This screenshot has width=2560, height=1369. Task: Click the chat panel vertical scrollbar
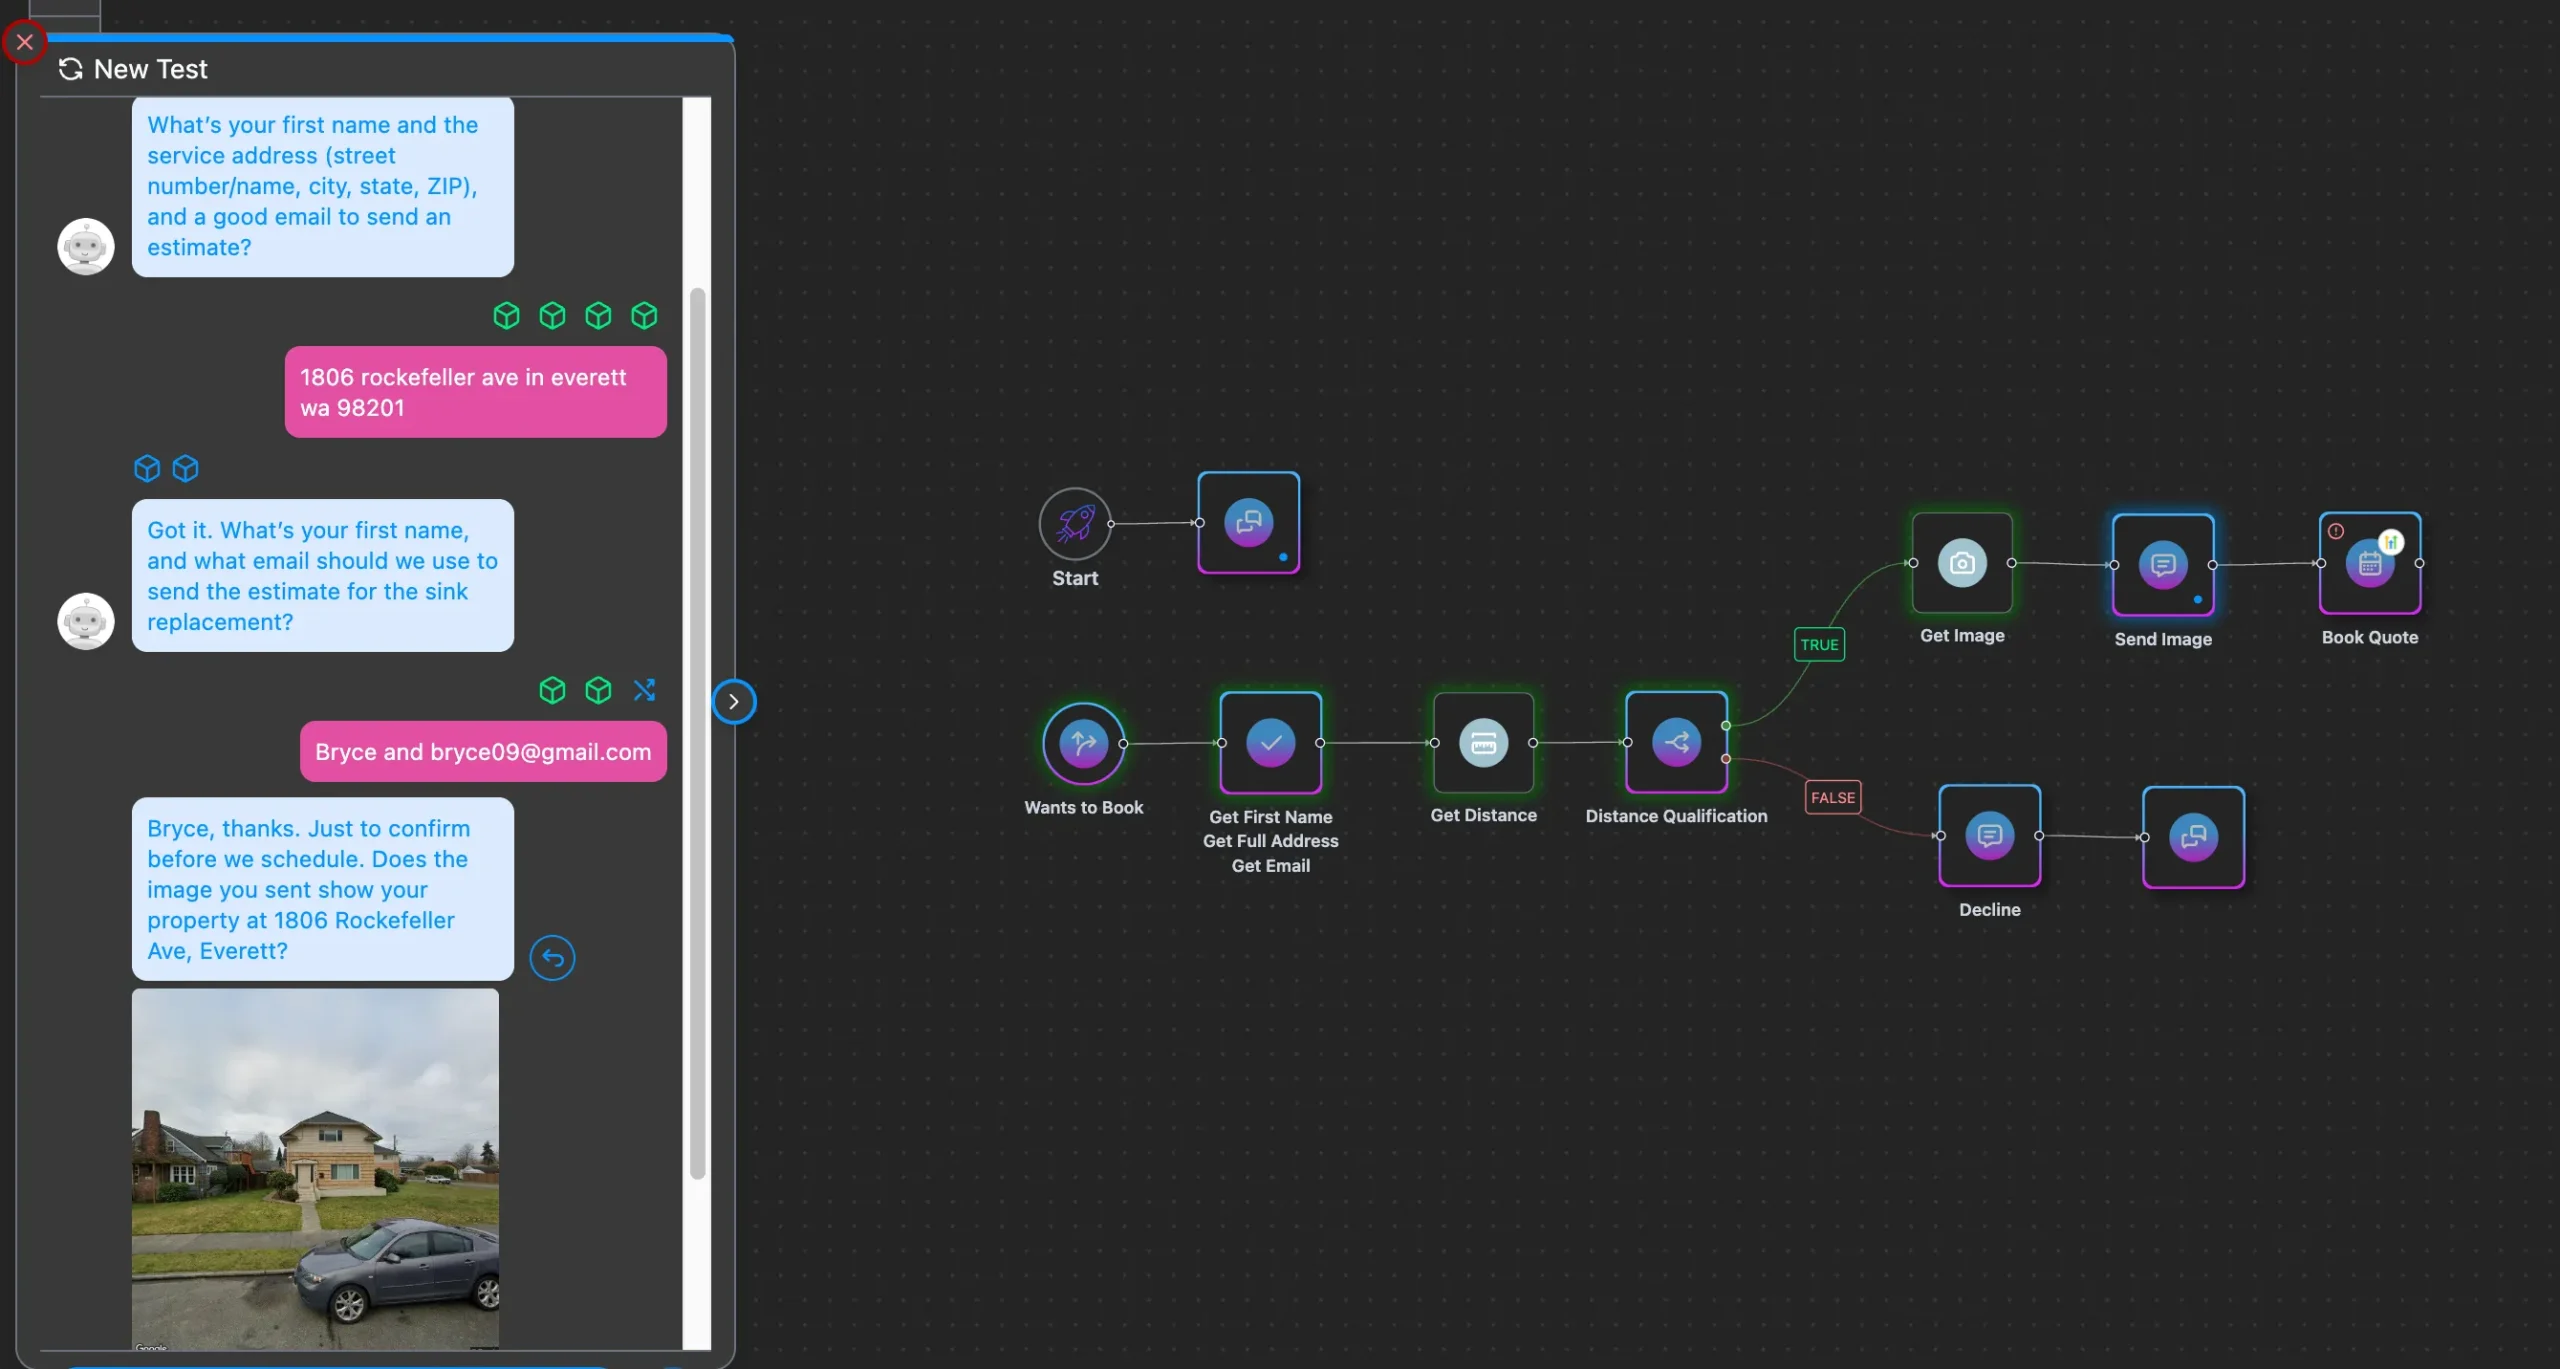697,734
